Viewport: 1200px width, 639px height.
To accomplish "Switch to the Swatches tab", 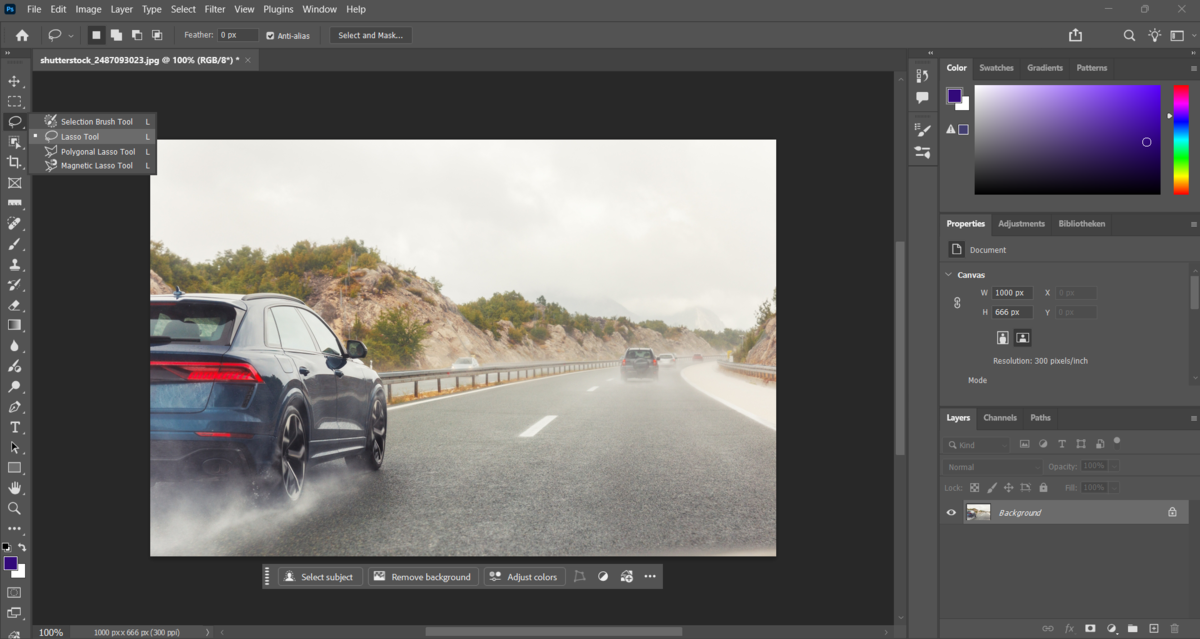I will [x=996, y=68].
